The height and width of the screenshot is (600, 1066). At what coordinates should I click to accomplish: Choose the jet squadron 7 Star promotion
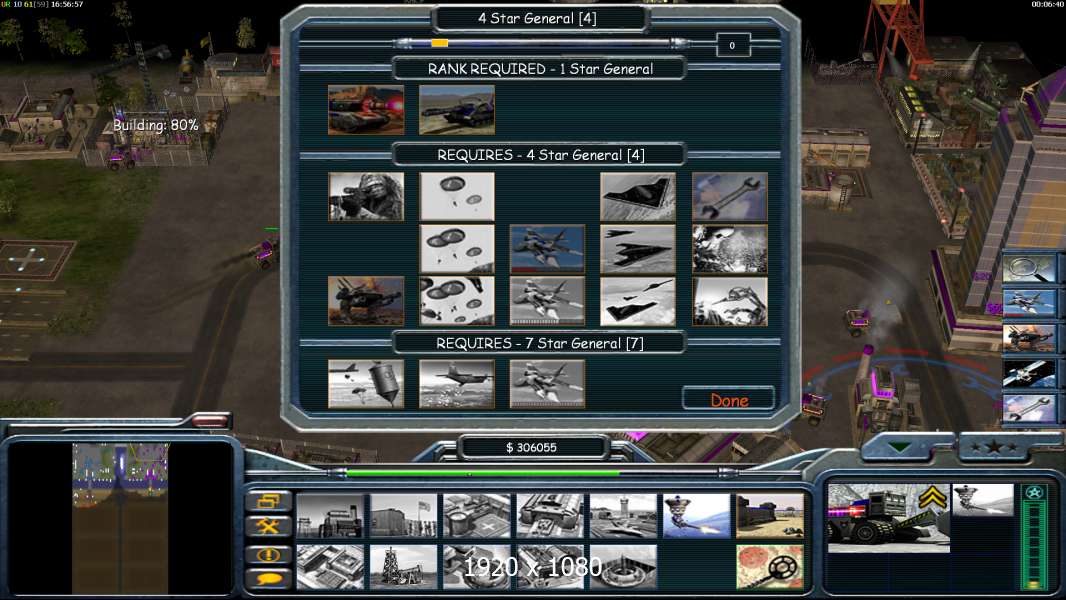click(x=547, y=384)
